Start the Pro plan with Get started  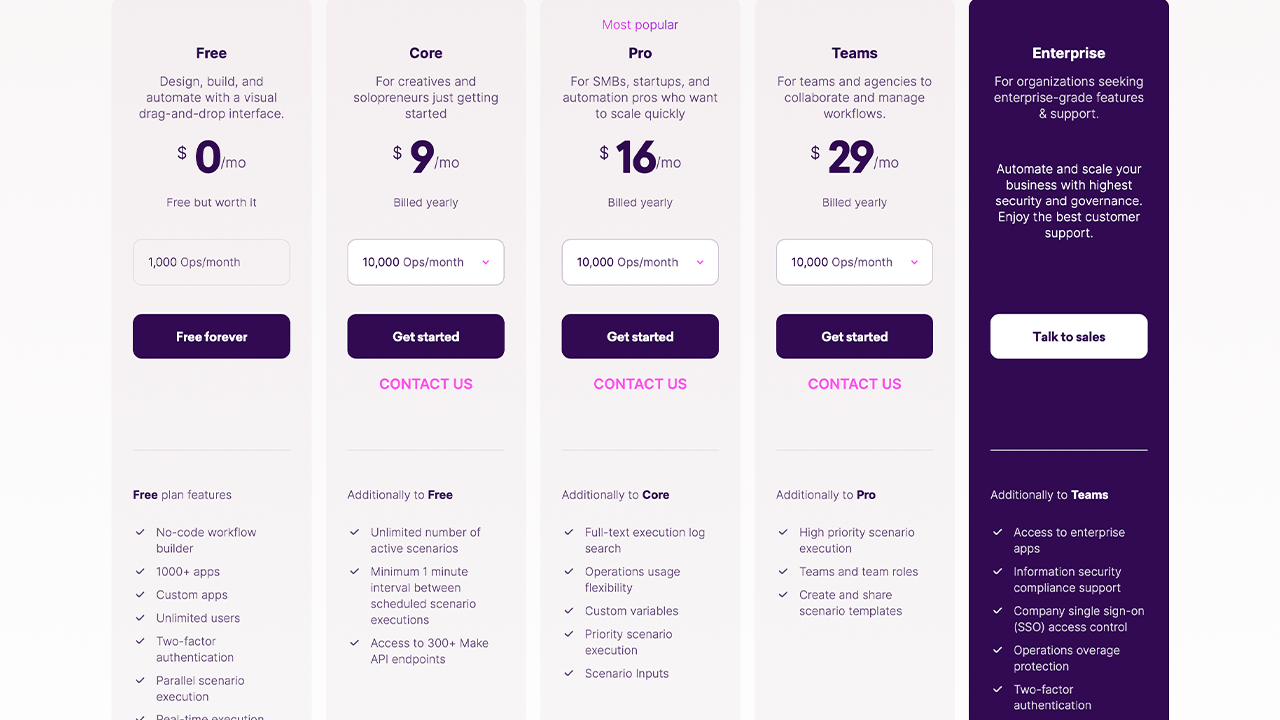[640, 337]
